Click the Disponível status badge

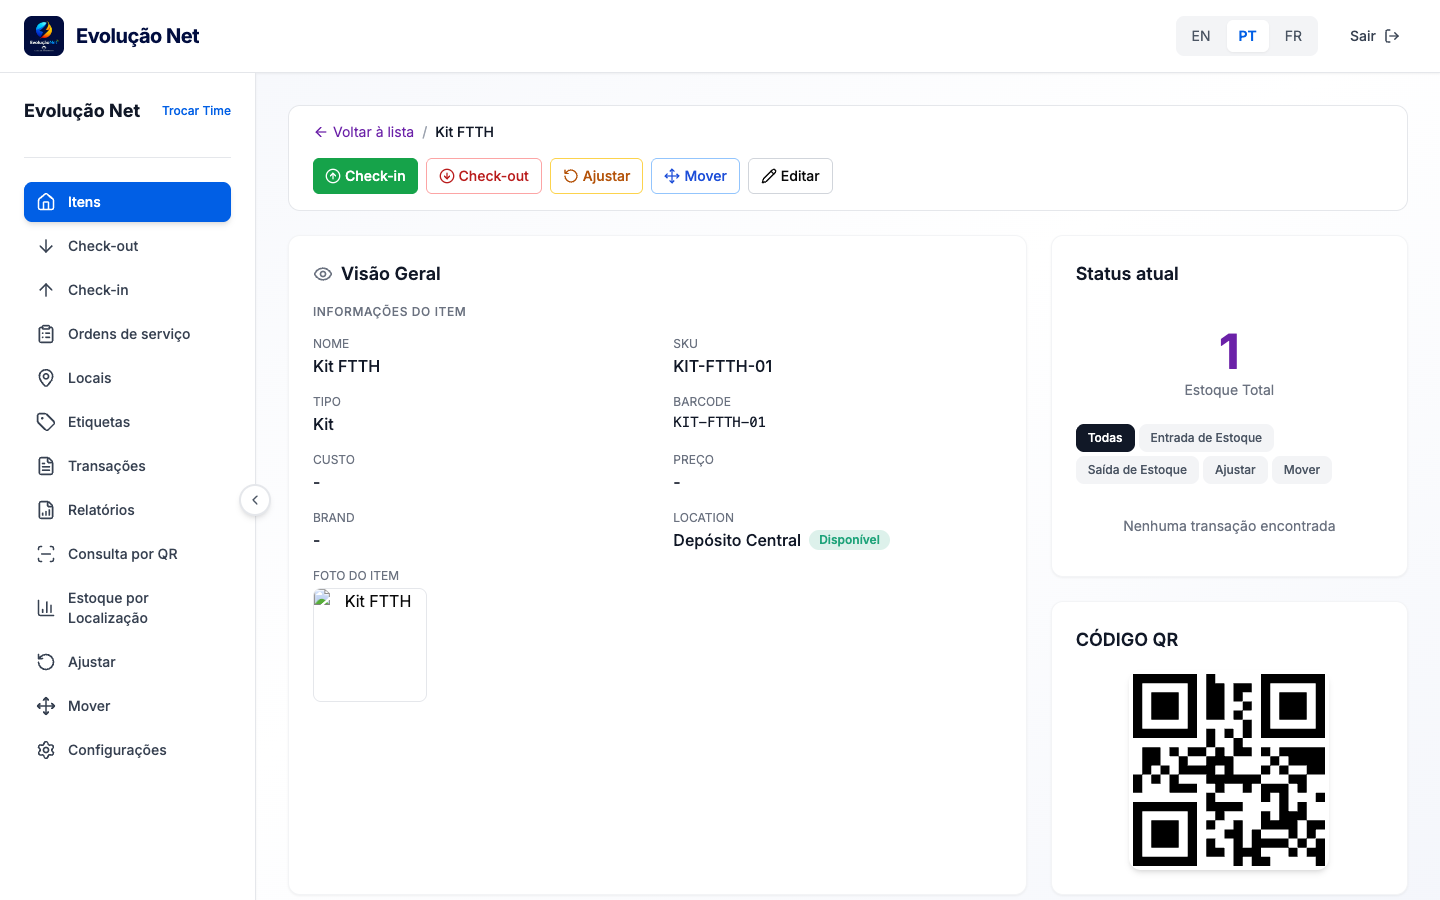(849, 540)
